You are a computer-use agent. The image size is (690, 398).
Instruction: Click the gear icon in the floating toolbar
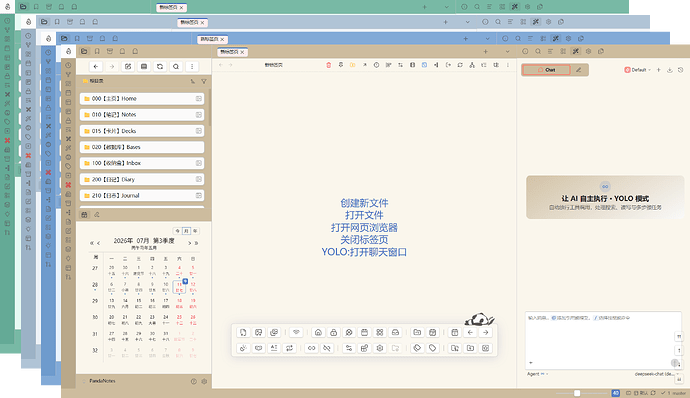tap(380, 348)
